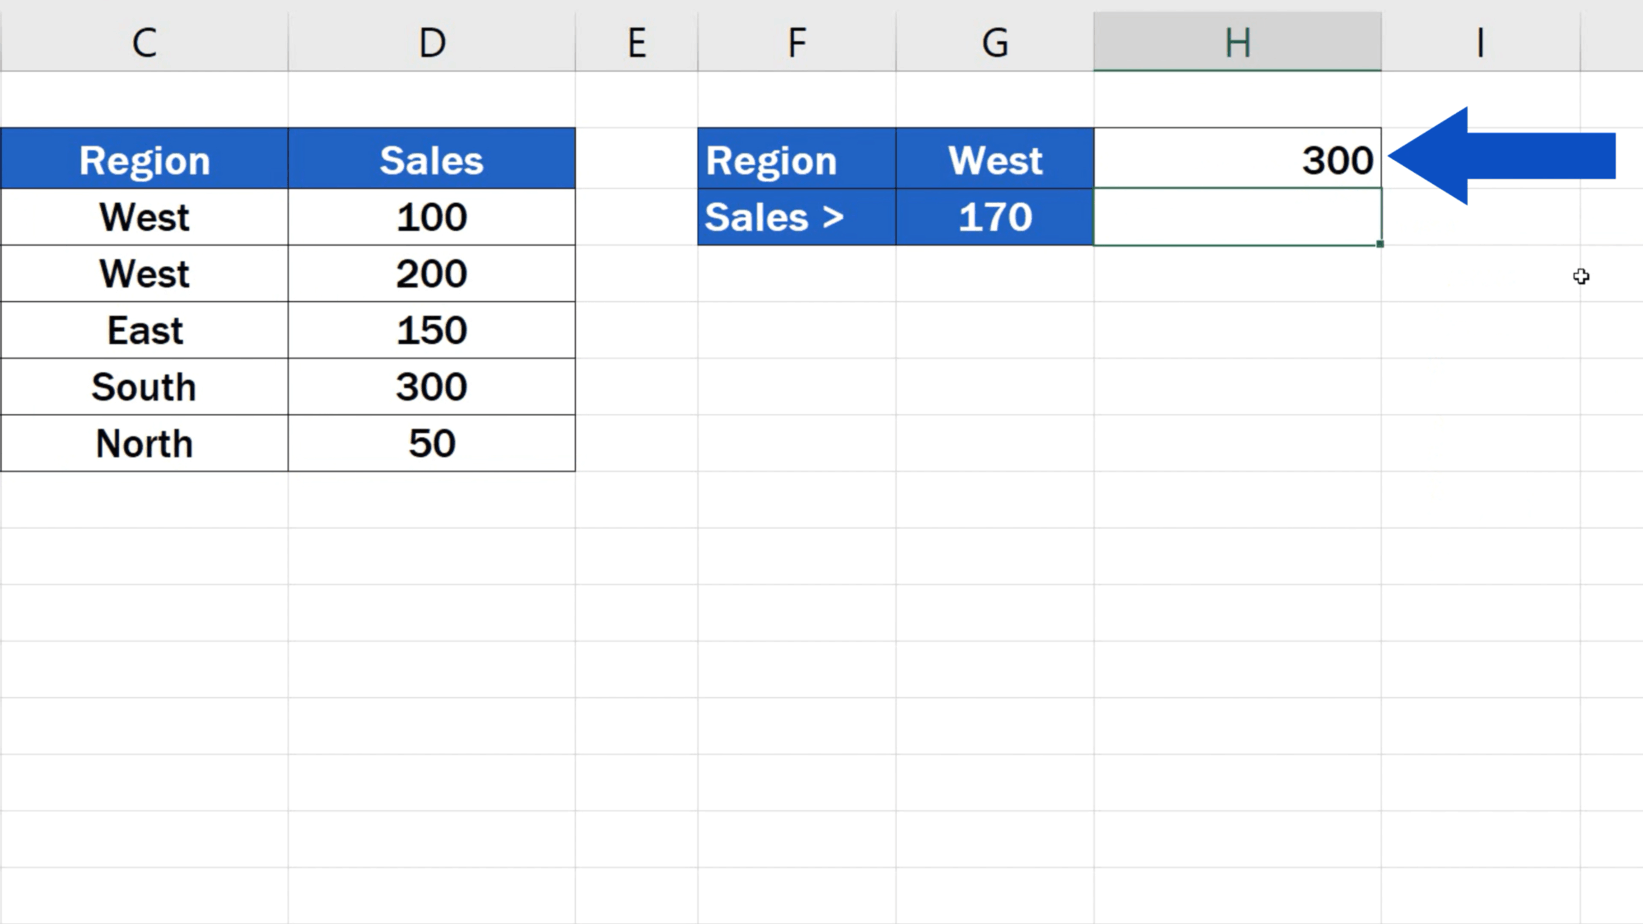Select the cell containing West with value 100
The width and height of the screenshot is (1643, 924).
(145, 217)
